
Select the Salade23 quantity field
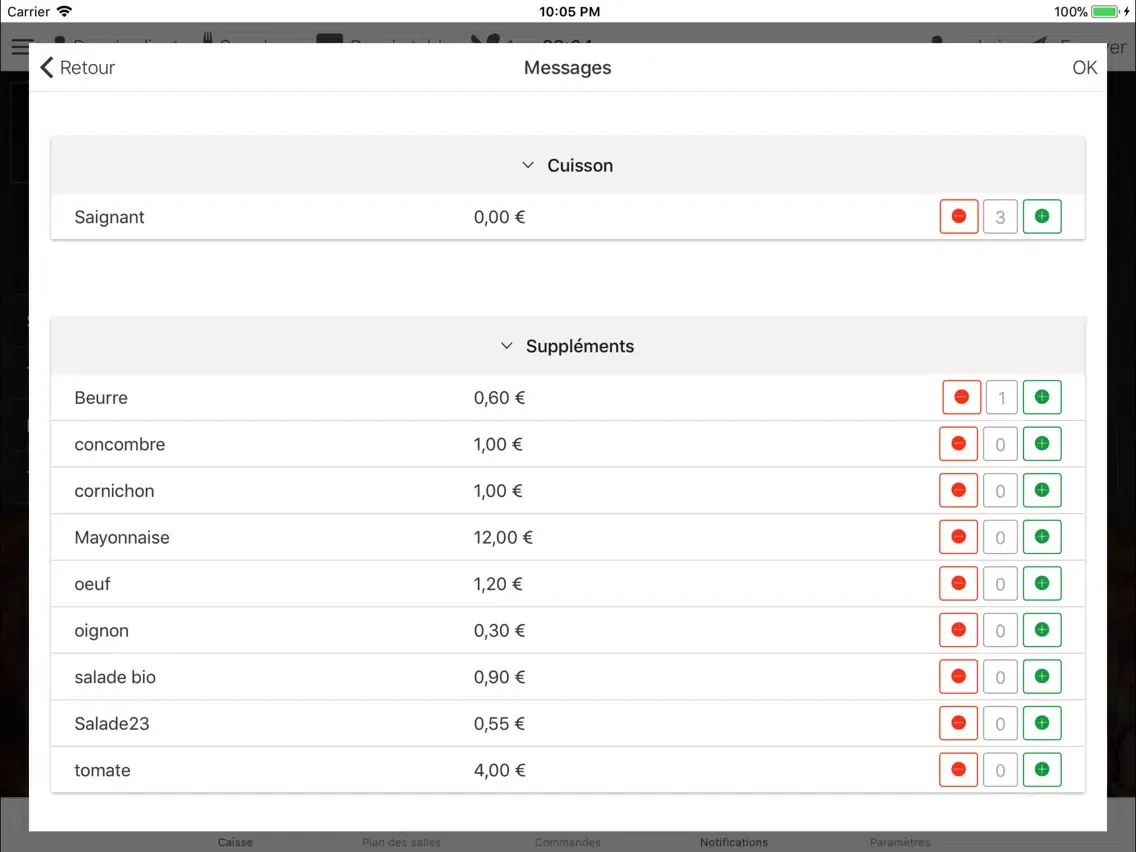pos(1001,723)
